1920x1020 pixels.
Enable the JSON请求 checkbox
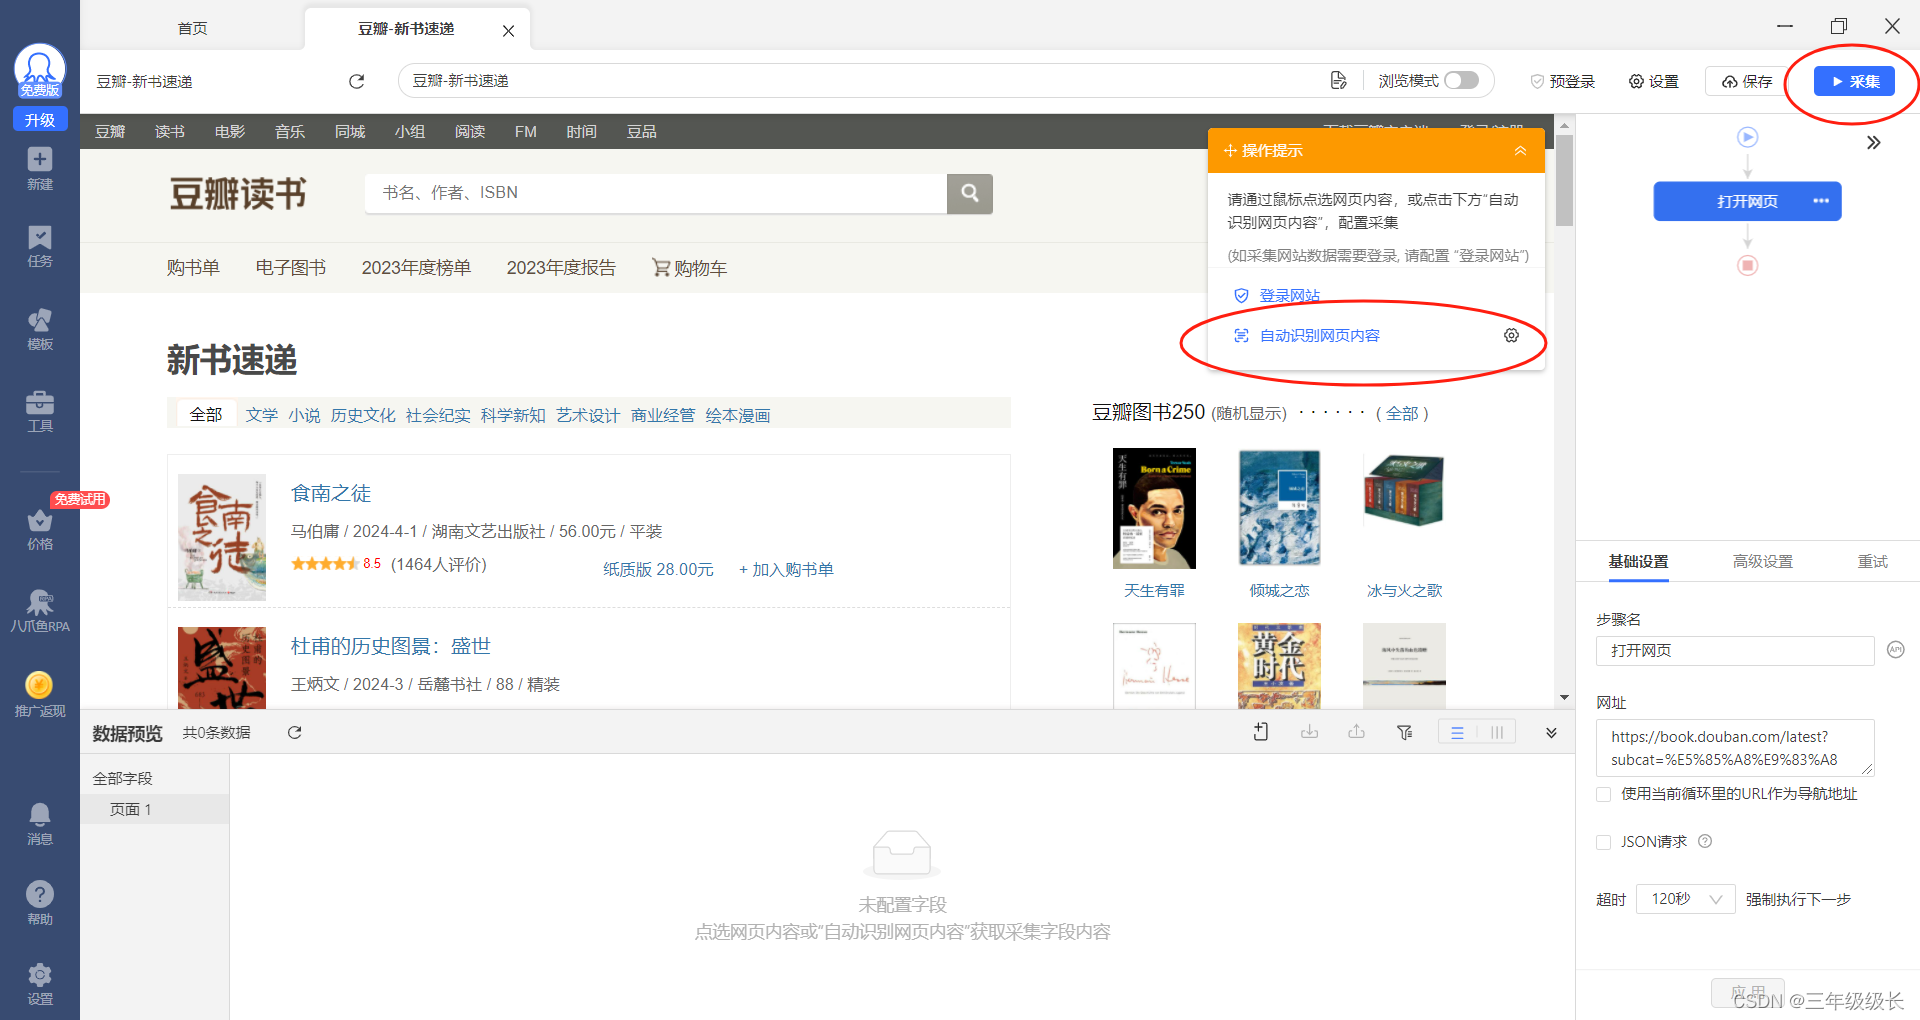pyautogui.click(x=1604, y=842)
